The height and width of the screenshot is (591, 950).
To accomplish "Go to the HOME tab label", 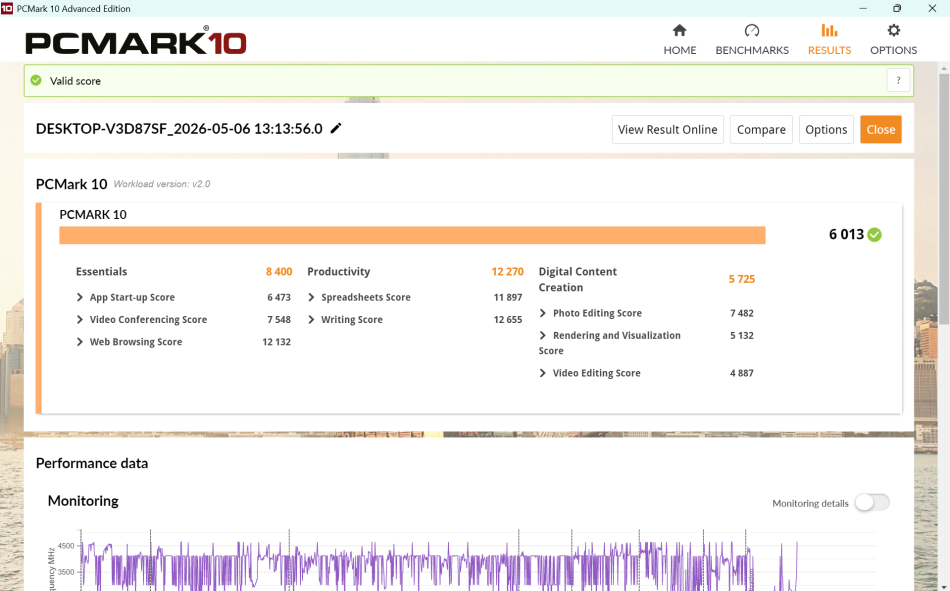I will click(x=679, y=50).
